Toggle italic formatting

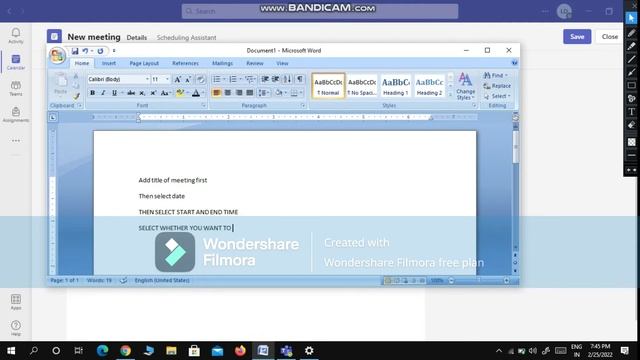[103, 93]
